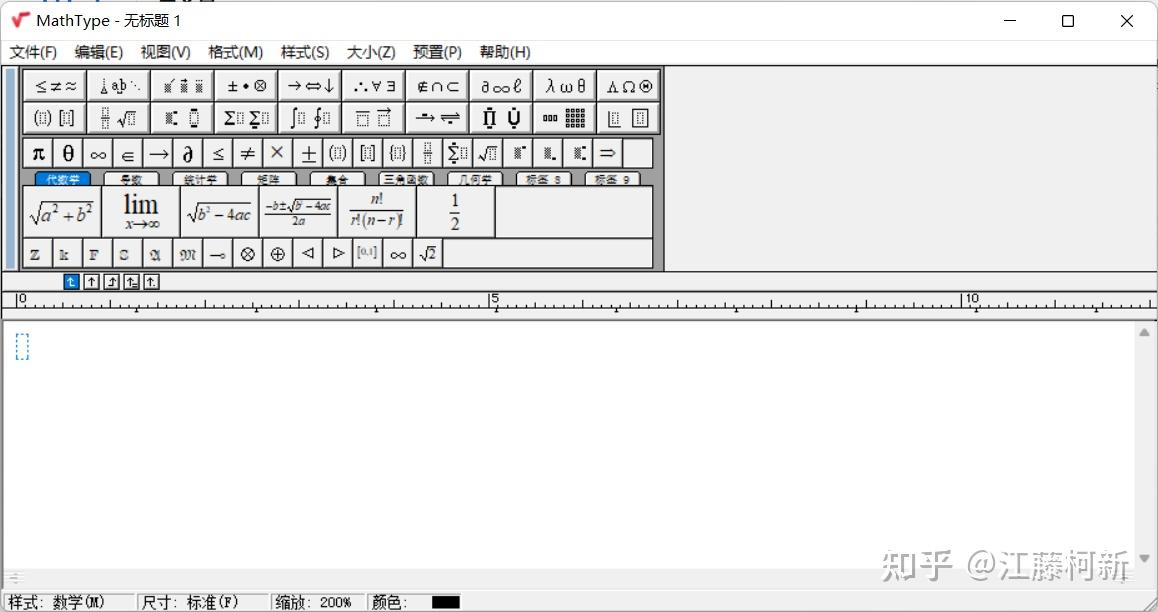This screenshot has width=1158, height=612.
Task: Click the 尺寸: 标准(F) status field
Action: [203, 602]
